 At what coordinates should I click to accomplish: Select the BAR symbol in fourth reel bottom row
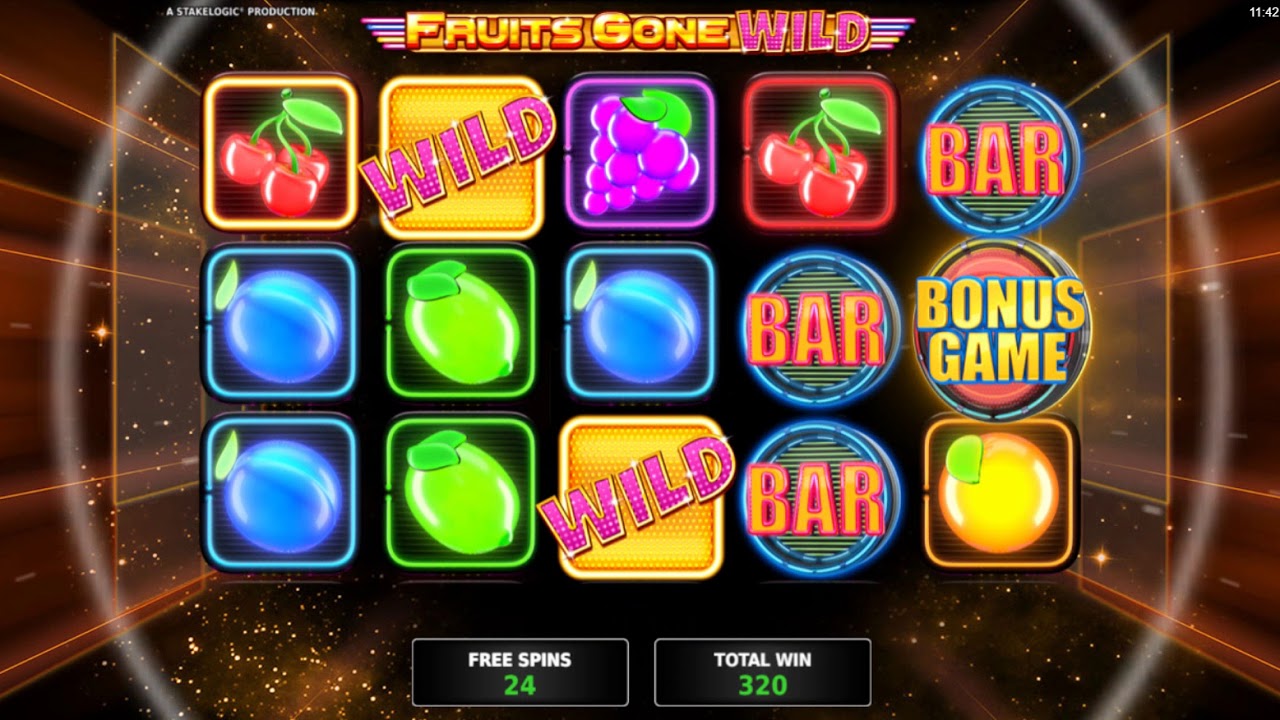pos(818,497)
